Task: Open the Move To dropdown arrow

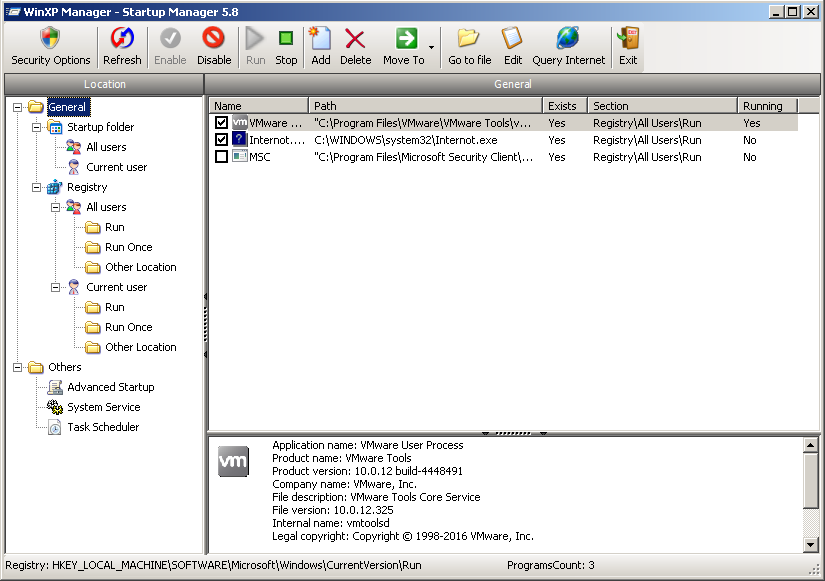Action: point(432,47)
